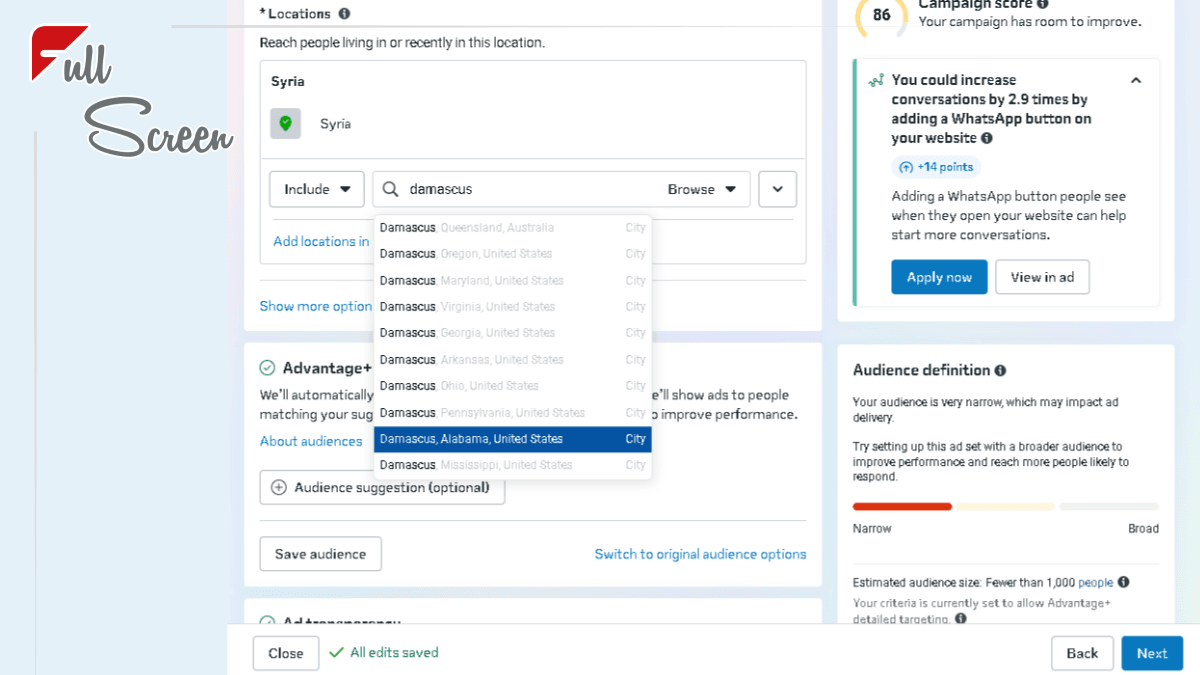The image size is (1200, 675).
Task: Click the search magnifier icon in location field
Action: point(391,189)
